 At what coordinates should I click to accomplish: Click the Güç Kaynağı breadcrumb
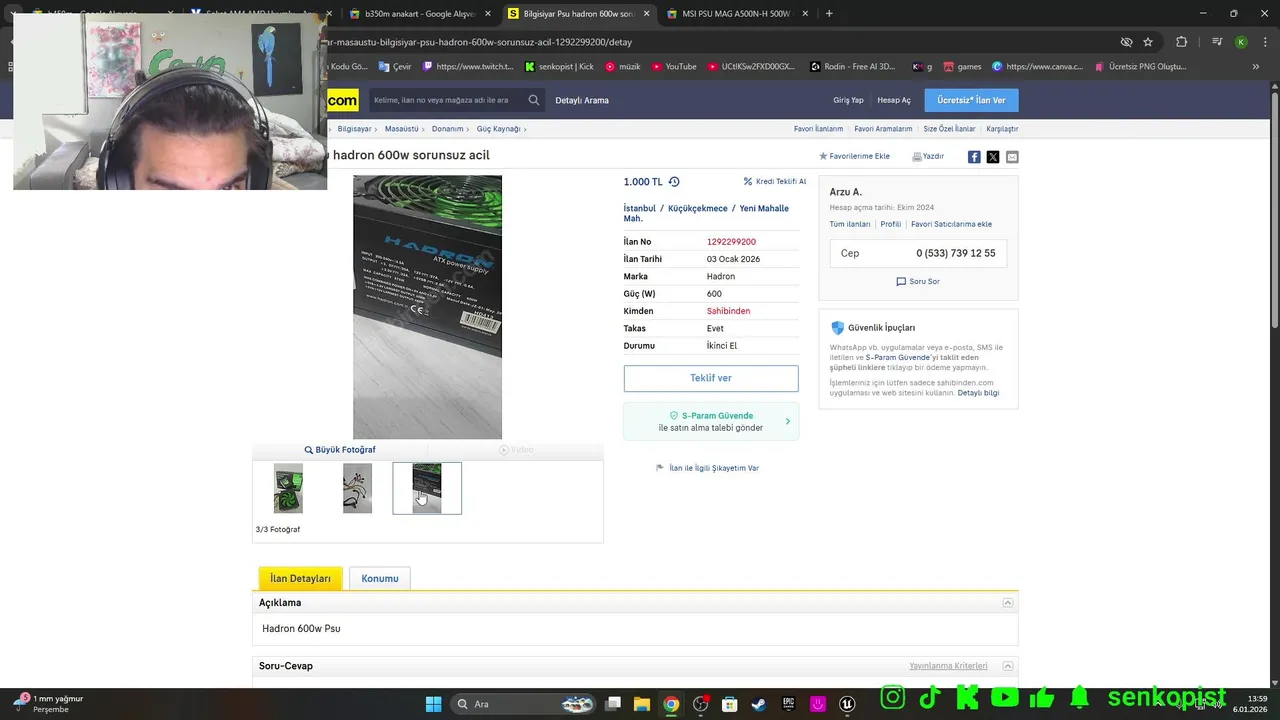(x=498, y=129)
